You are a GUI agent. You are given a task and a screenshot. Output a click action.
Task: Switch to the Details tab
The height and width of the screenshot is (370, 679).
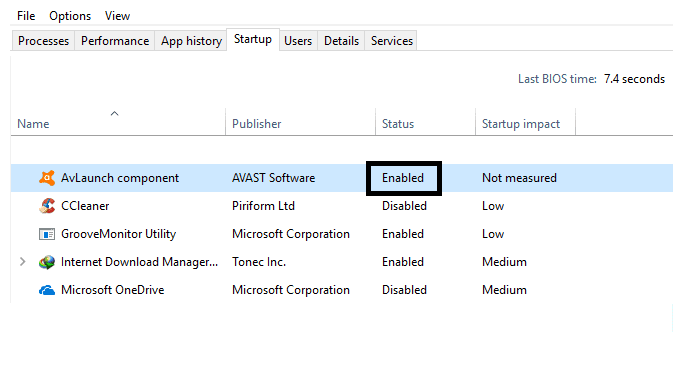click(341, 41)
